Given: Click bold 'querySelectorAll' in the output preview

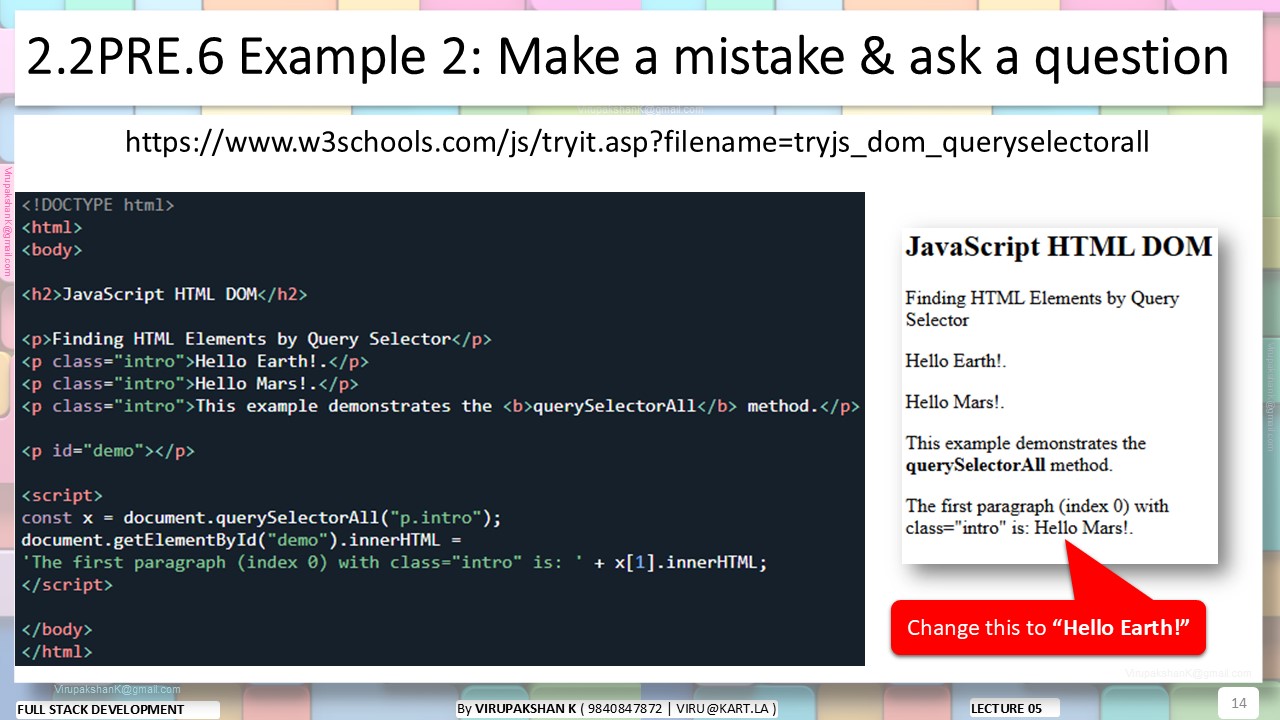Looking at the screenshot, I should point(975,465).
